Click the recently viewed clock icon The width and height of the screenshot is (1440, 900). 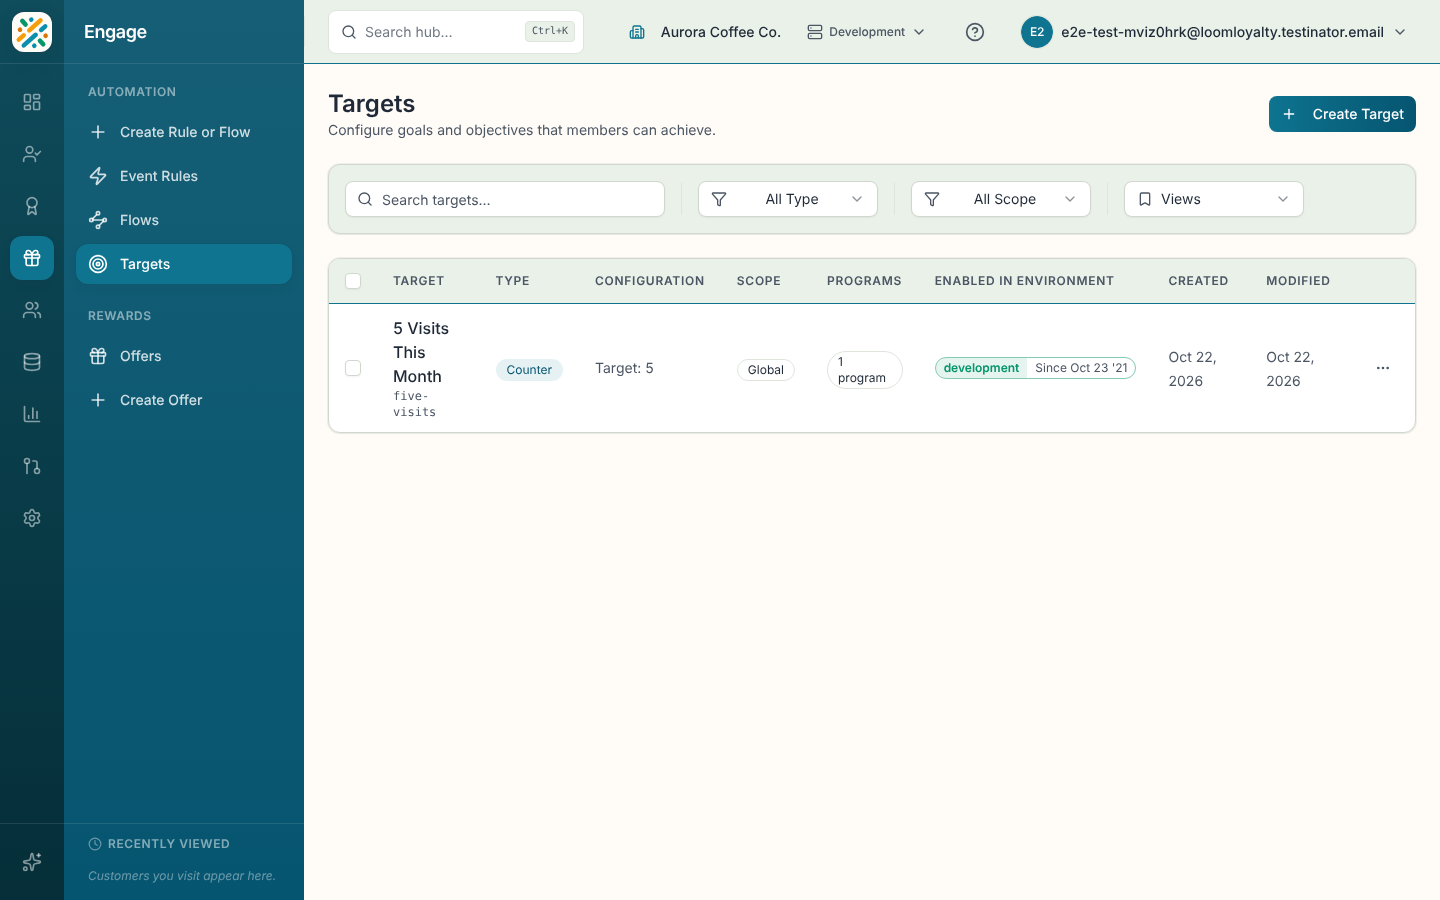click(95, 844)
